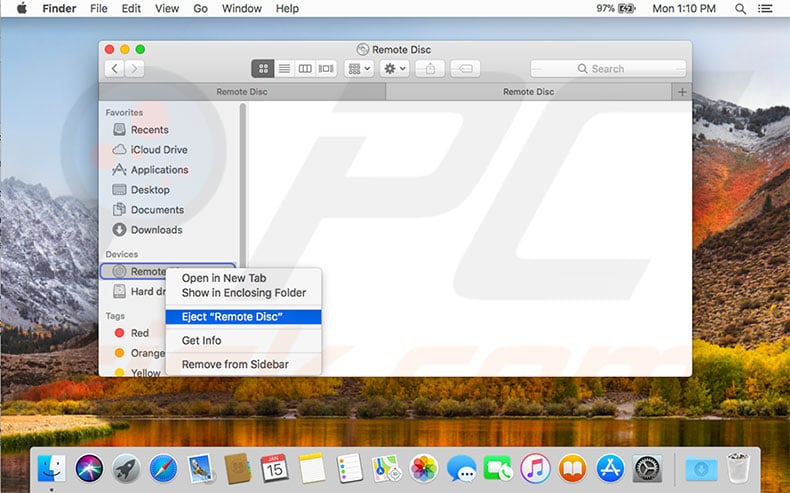Select the Hard drive sidebar item
The width and height of the screenshot is (790, 493).
[139, 292]
